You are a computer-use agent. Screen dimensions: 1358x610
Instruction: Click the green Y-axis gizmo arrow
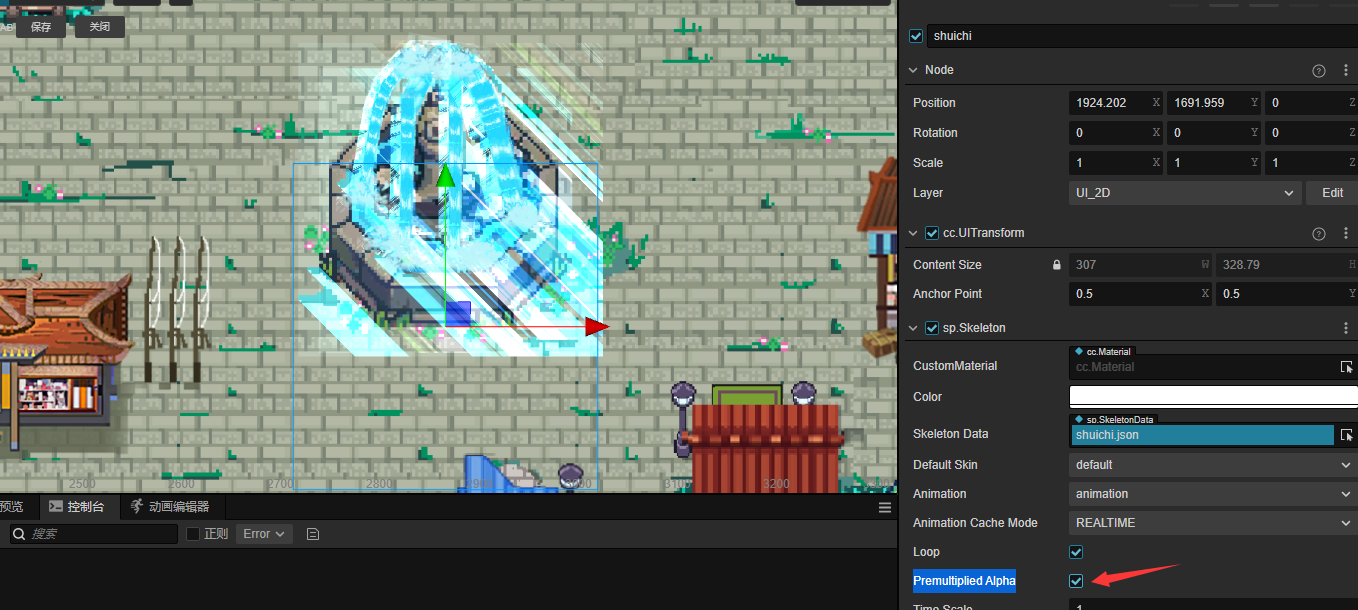point(446,176)
